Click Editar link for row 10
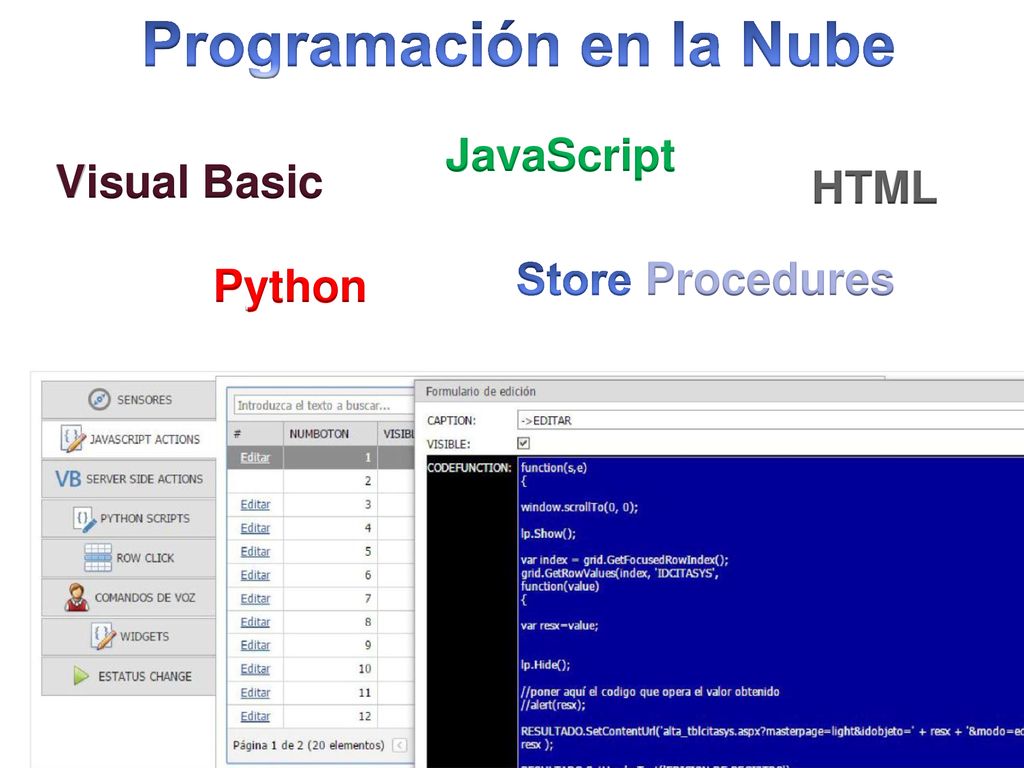The width and height of the screenshot is (1024, 768). tap(255, 669)
